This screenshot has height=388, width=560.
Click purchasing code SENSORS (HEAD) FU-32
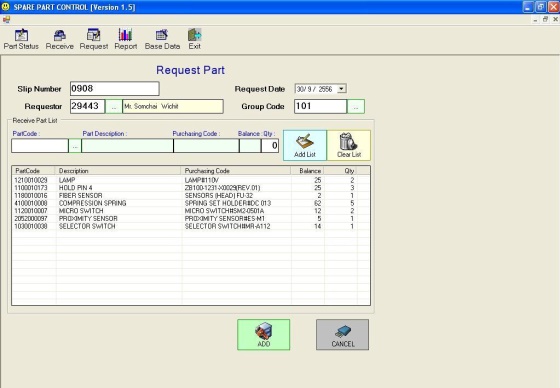coord(219,196)
